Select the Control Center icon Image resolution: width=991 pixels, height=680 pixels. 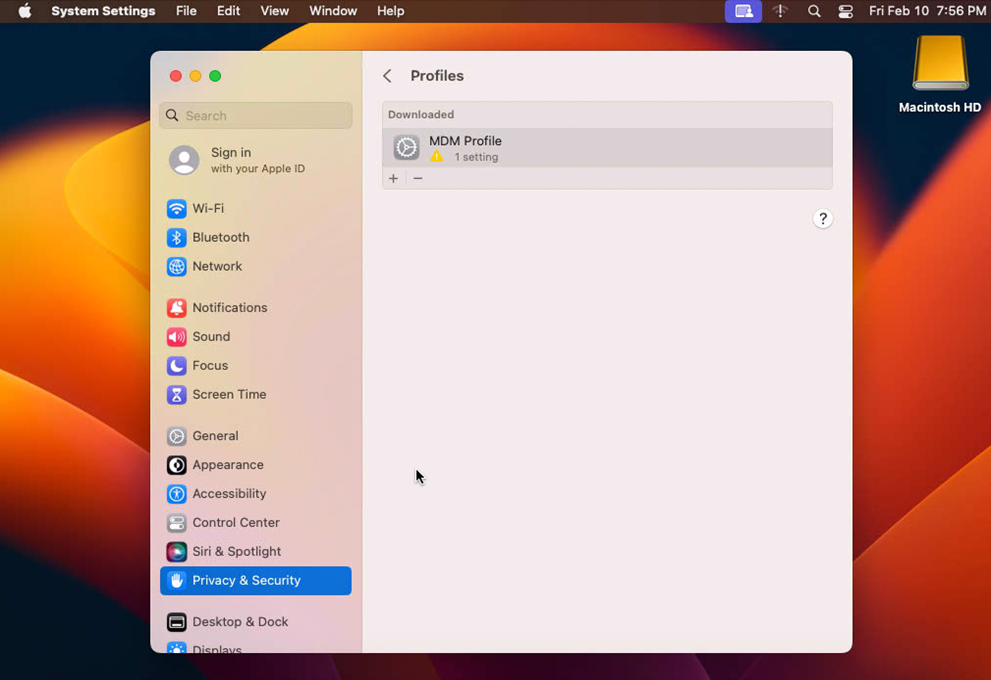click(176, 523)
